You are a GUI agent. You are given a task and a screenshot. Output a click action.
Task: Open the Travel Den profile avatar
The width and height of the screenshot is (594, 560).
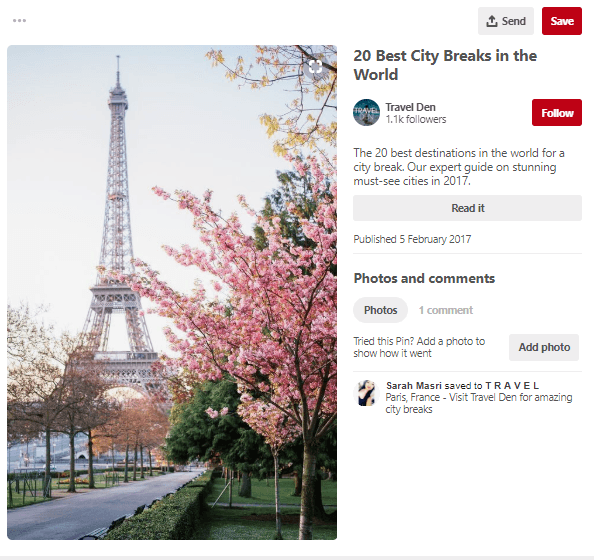pos(366,113)
